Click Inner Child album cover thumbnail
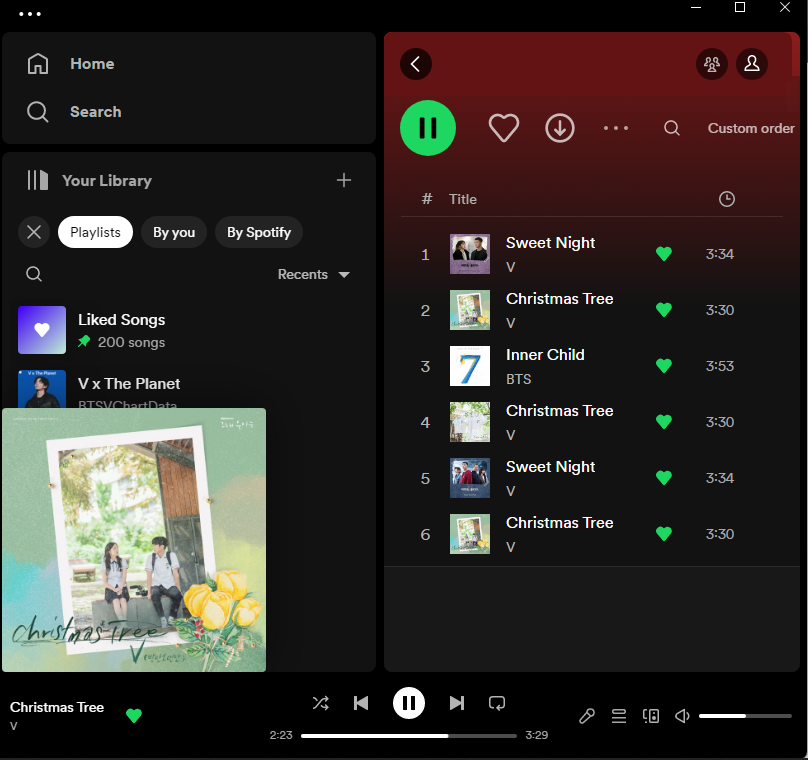The height and width of the screenshot is (760, 808). click(x=470, y=366)
